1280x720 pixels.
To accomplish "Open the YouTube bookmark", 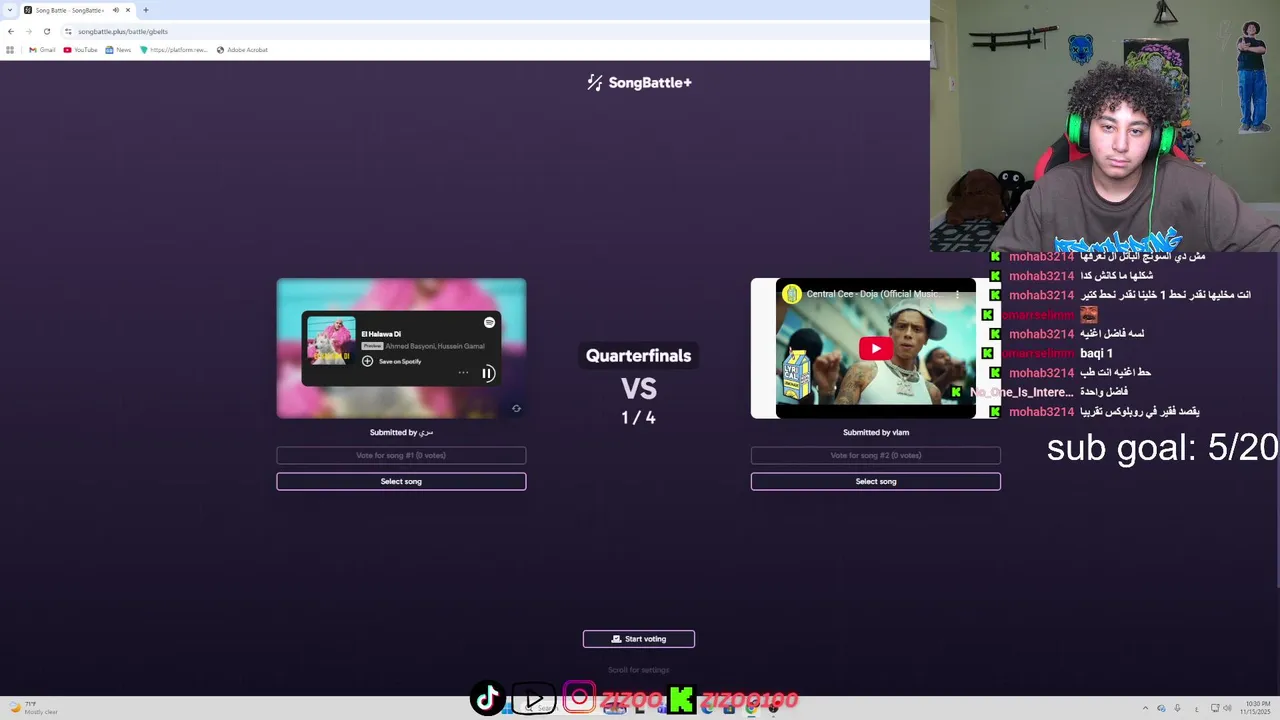I will click(80, 49).
